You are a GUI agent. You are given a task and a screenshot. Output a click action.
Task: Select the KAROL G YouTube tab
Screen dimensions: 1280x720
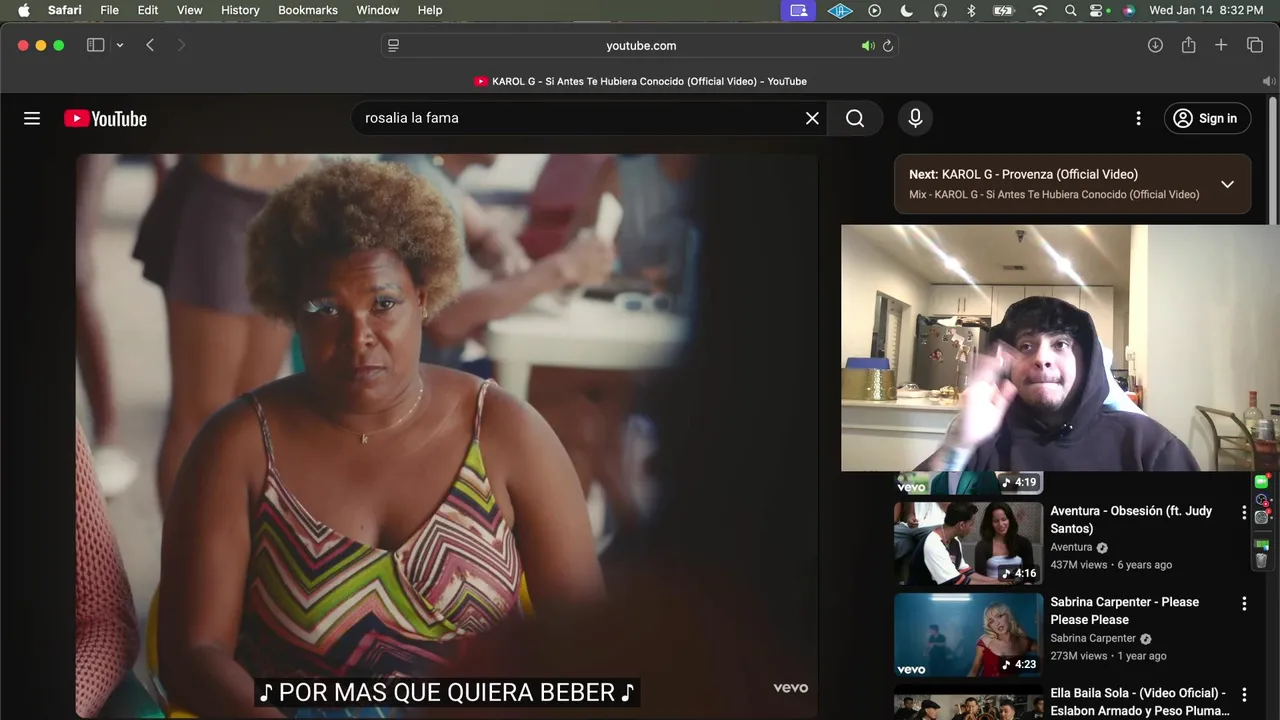[640, 81]
